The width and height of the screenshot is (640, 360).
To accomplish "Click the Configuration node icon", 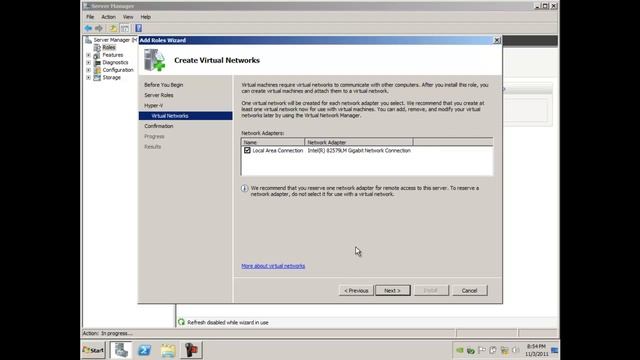I will tap(97, 70).
